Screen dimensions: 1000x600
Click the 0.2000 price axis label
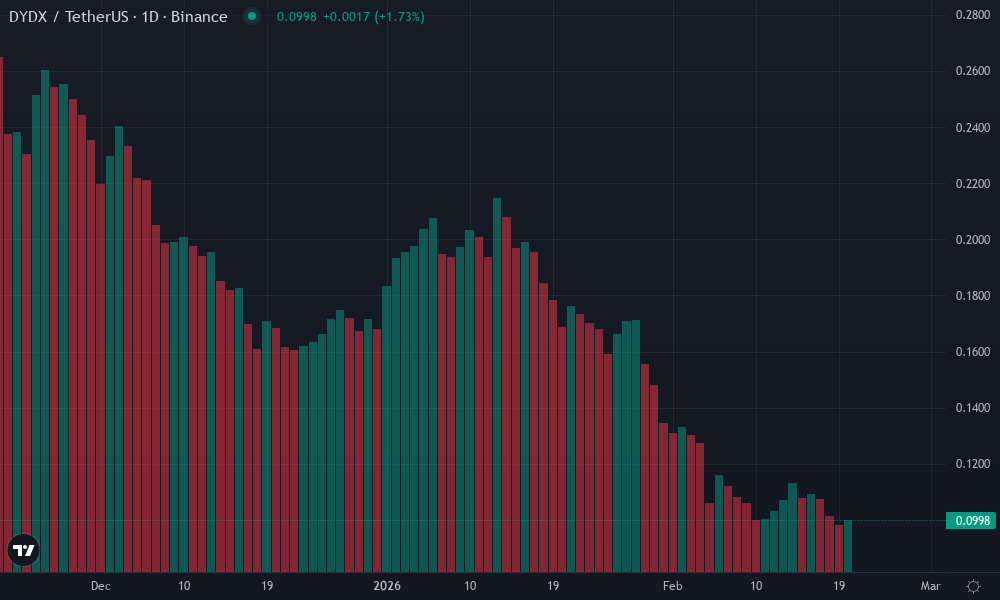click(x=973, y=240)
